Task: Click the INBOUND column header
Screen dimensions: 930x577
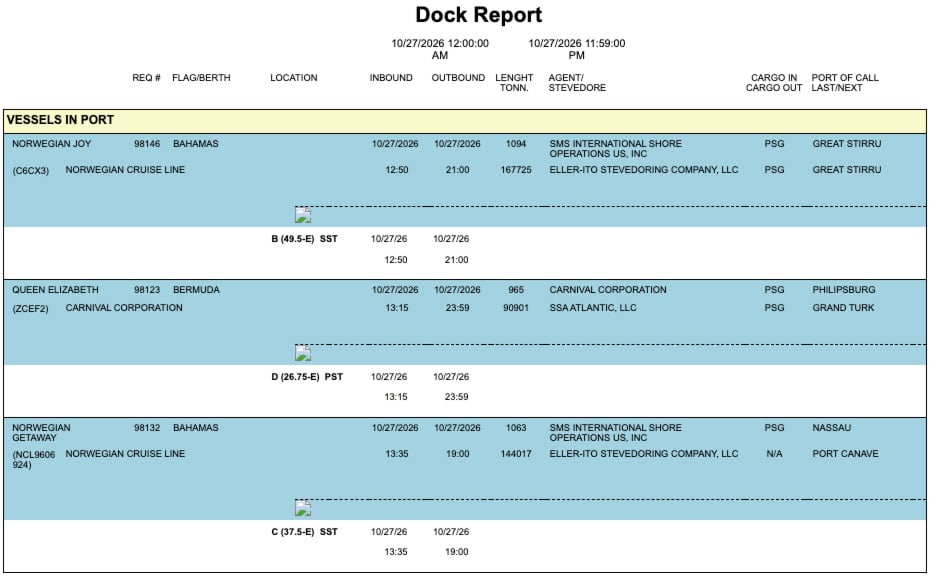Action: click(x=391, y=78)
